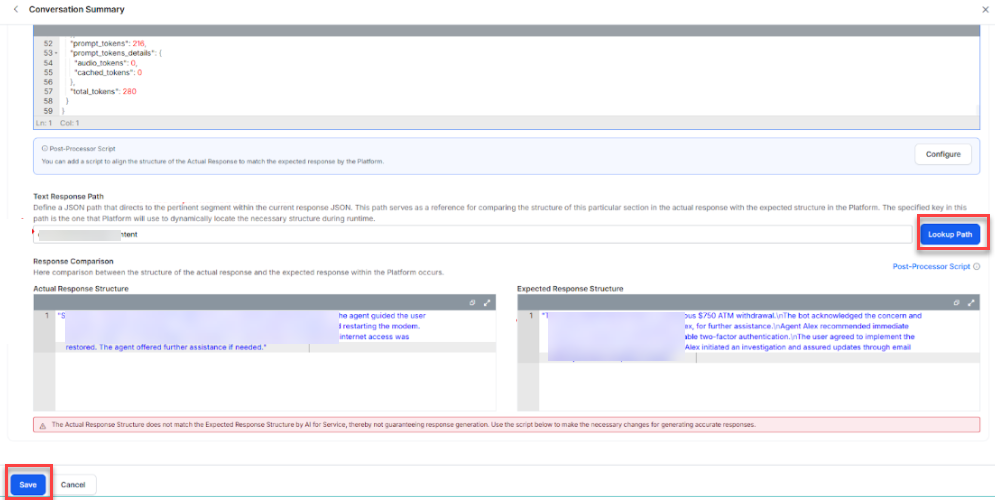Click the Lookup Path button

tap(949, 234)
